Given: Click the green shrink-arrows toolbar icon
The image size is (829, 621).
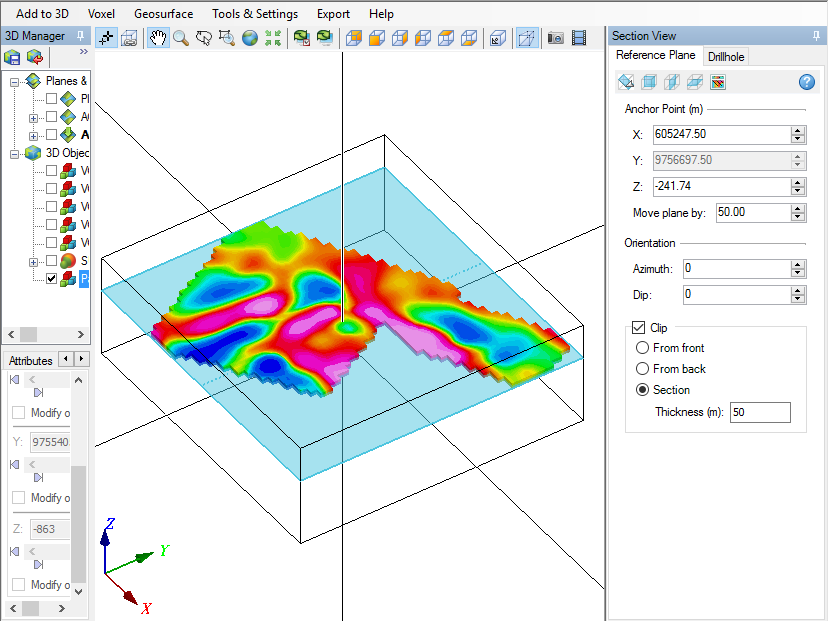Looking at the screenshot, I should 272,38.
